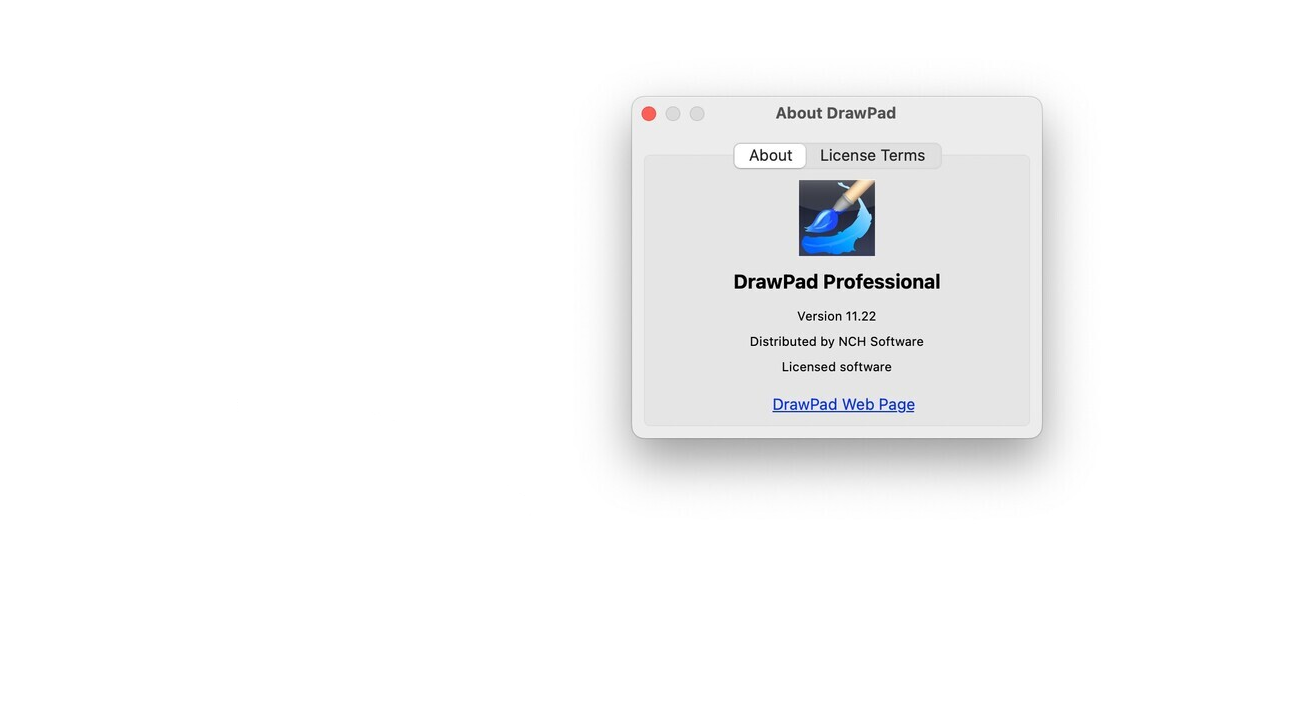Click the License Terms segment of the switcher

(872, 155)
